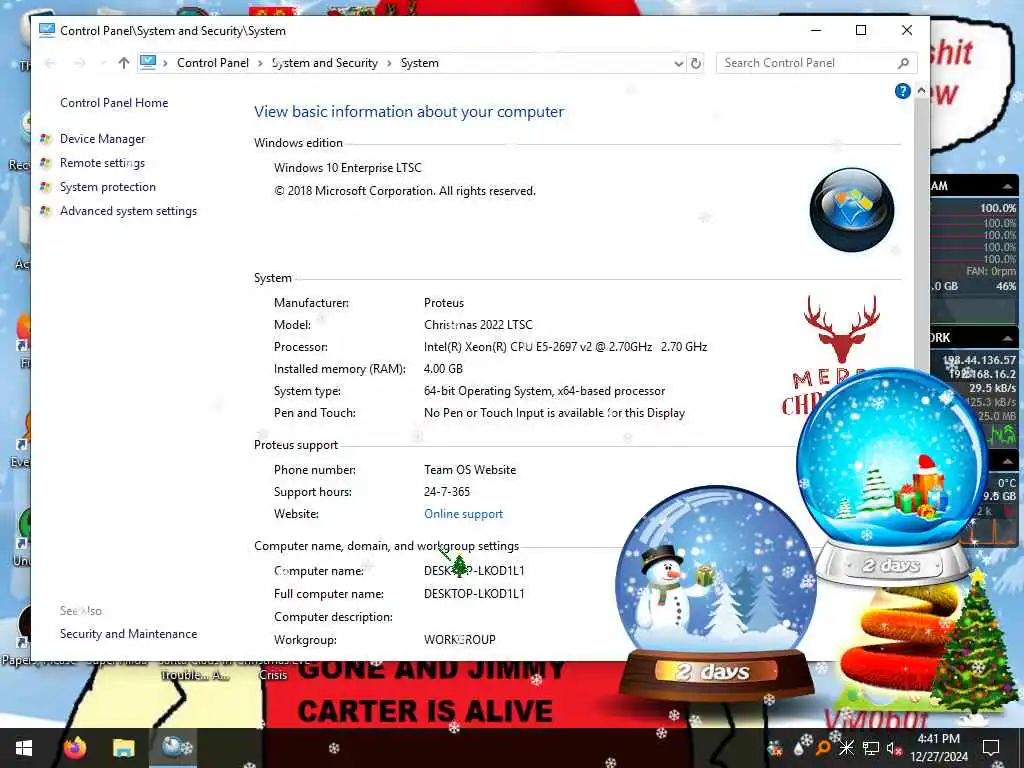Image resolution: width=1024 pixels, height=768 pixels.
Task: Open Remote settings
Action: click(103, 163)
